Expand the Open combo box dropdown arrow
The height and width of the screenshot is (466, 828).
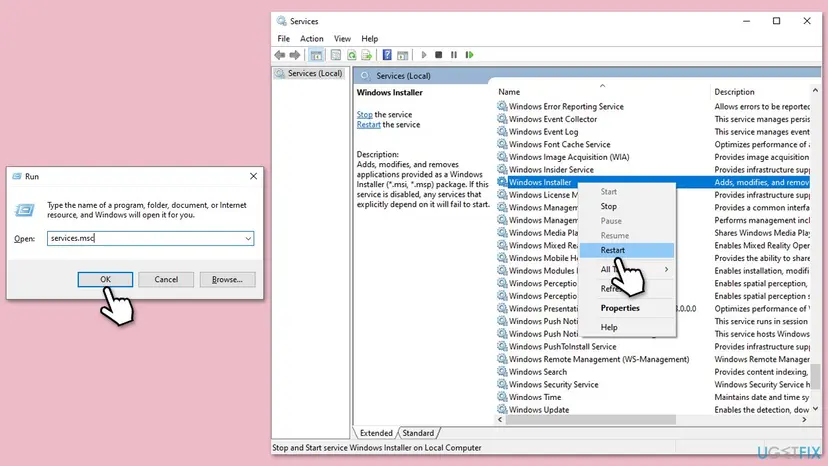(x=248, y=238)
